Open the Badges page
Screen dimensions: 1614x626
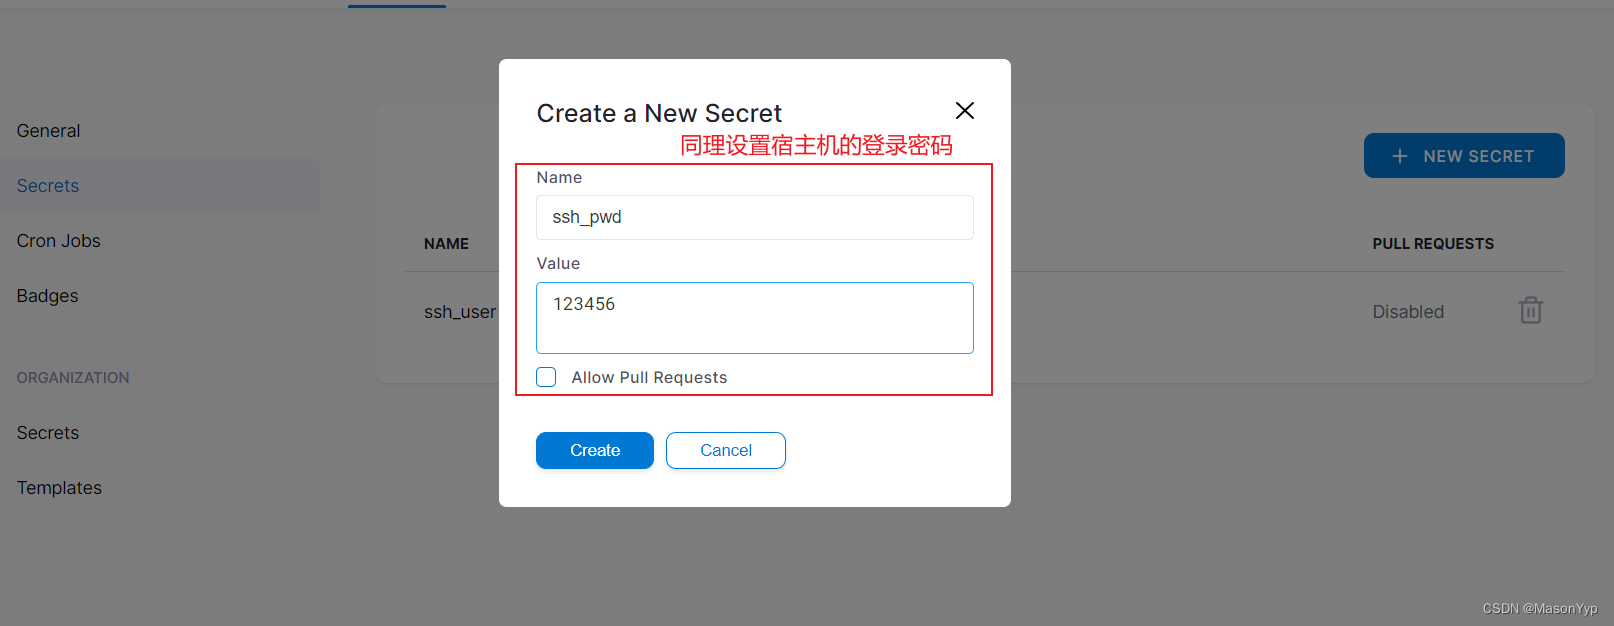(47, 295)
